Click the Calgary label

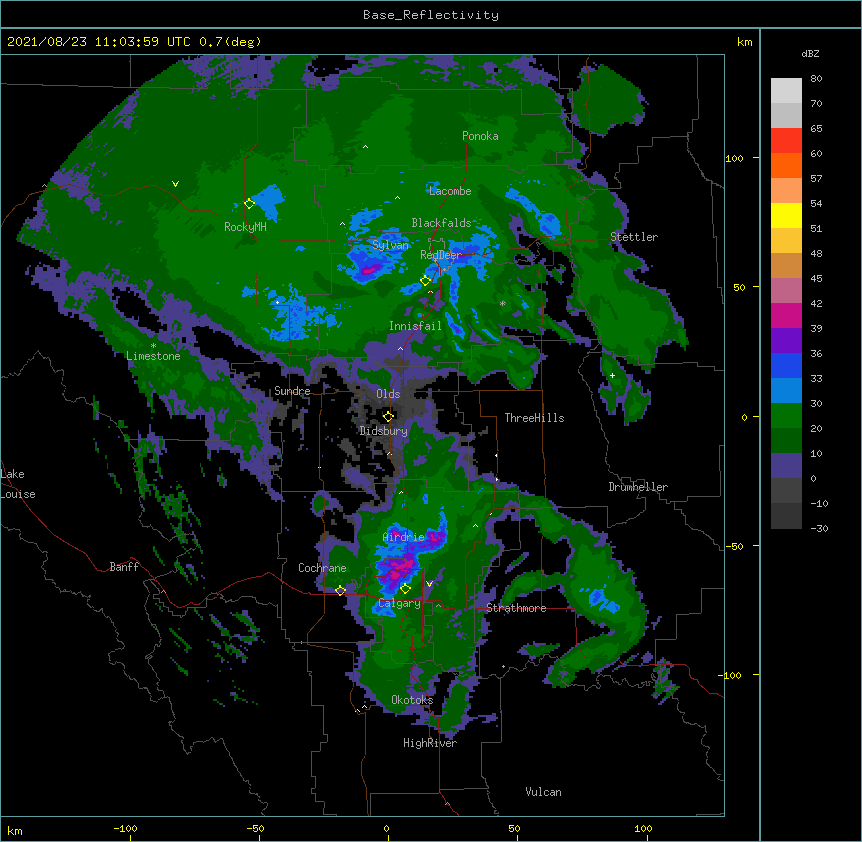[400, 603]
